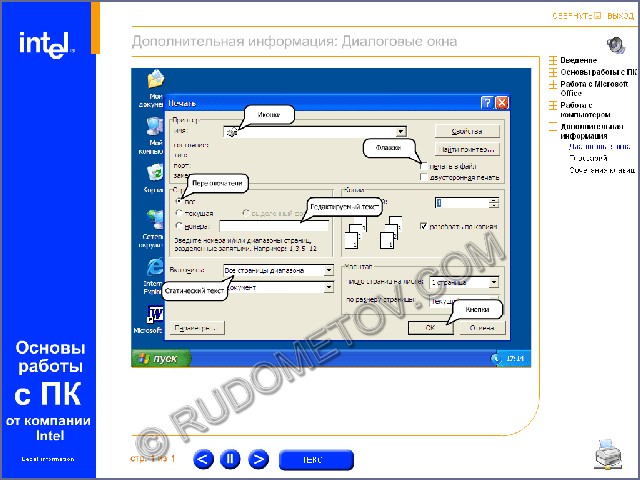640x480 pixels.
Task: Click the page numbers input field
Action: click(274, 226)
